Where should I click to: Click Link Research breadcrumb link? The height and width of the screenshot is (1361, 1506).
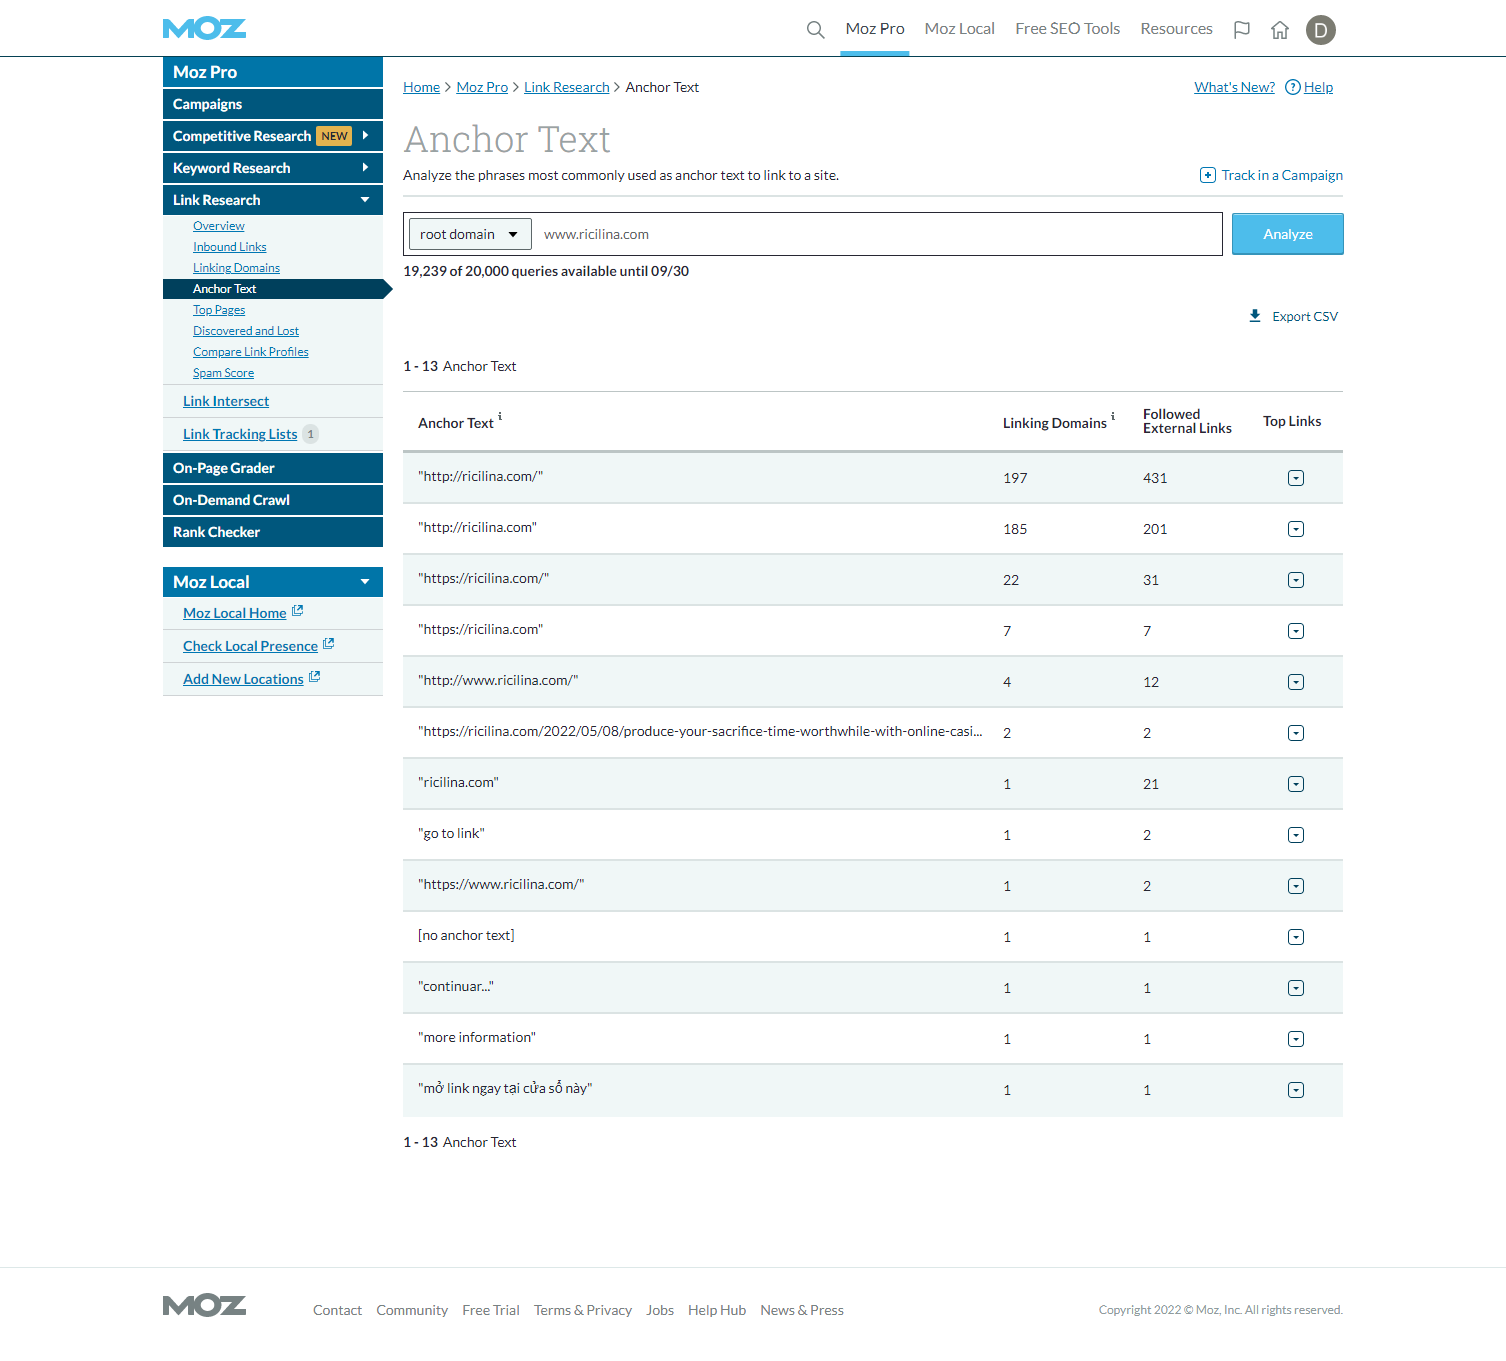567,87
